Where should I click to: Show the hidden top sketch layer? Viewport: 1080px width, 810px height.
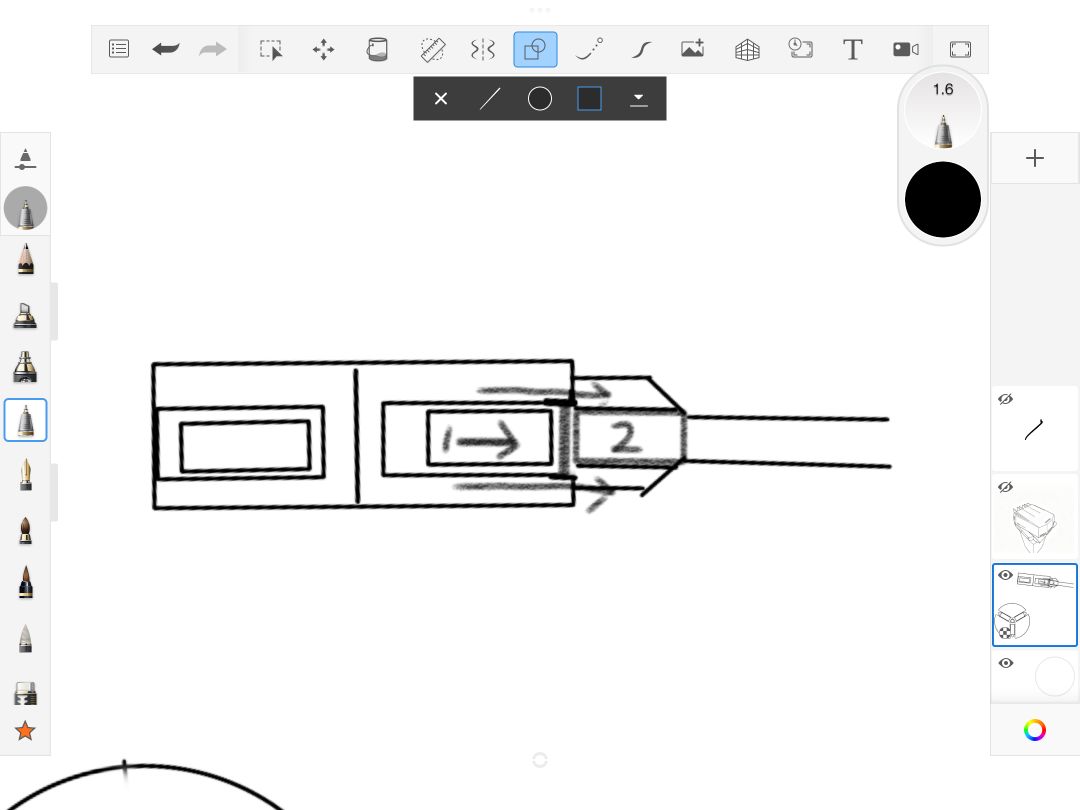pyautogui.click(x=1006, y=399)
